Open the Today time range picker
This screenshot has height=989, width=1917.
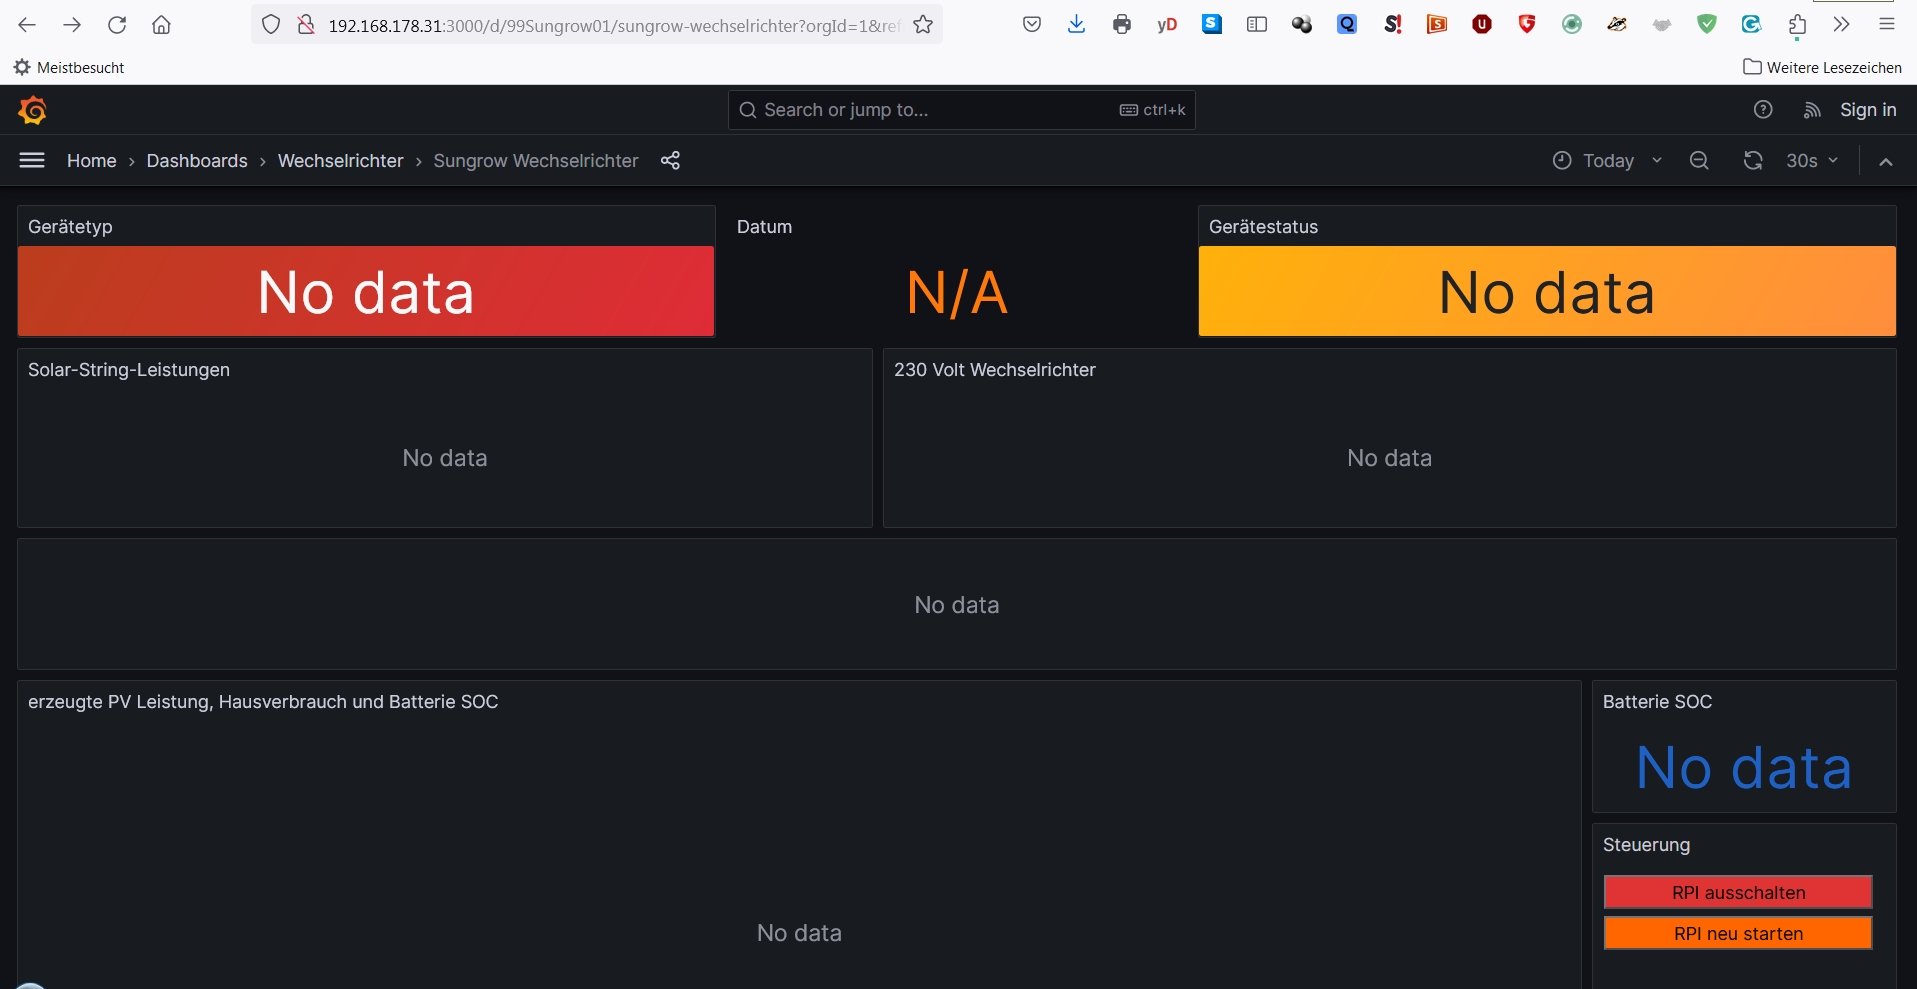tap(1606, 161)
